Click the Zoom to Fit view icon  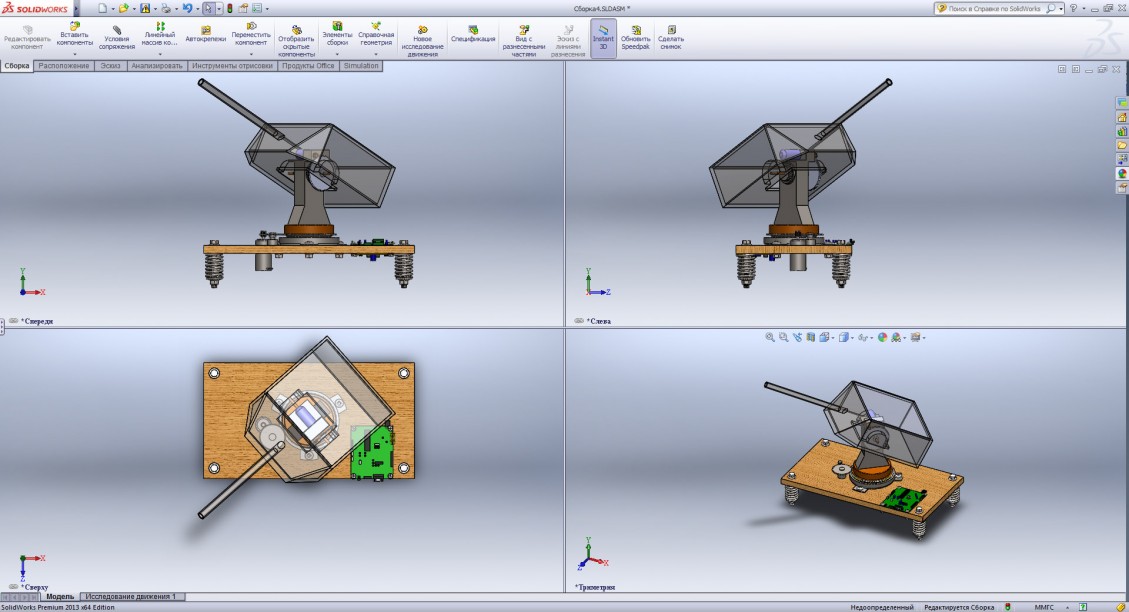770,337
